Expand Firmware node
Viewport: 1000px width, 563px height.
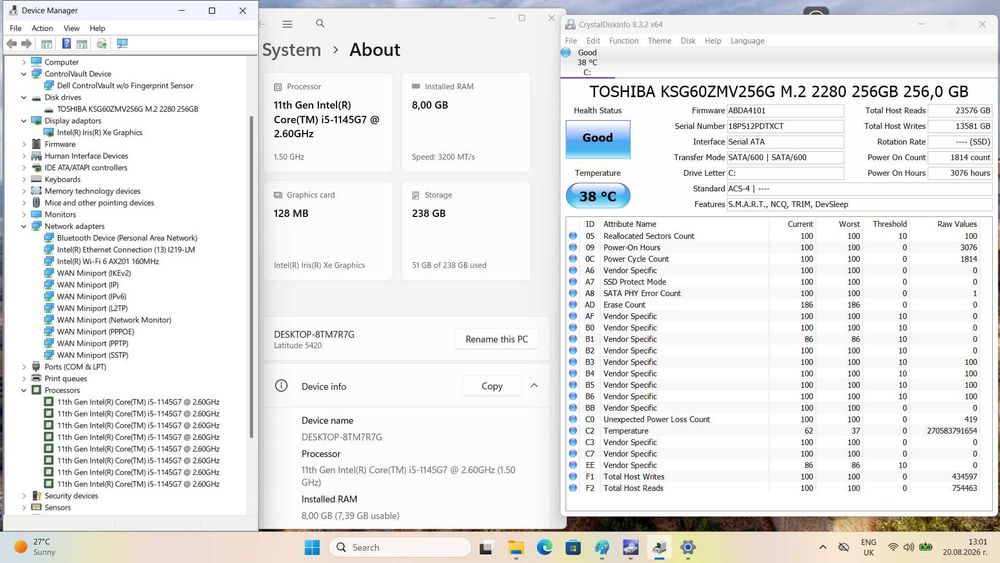pos(24,144)
